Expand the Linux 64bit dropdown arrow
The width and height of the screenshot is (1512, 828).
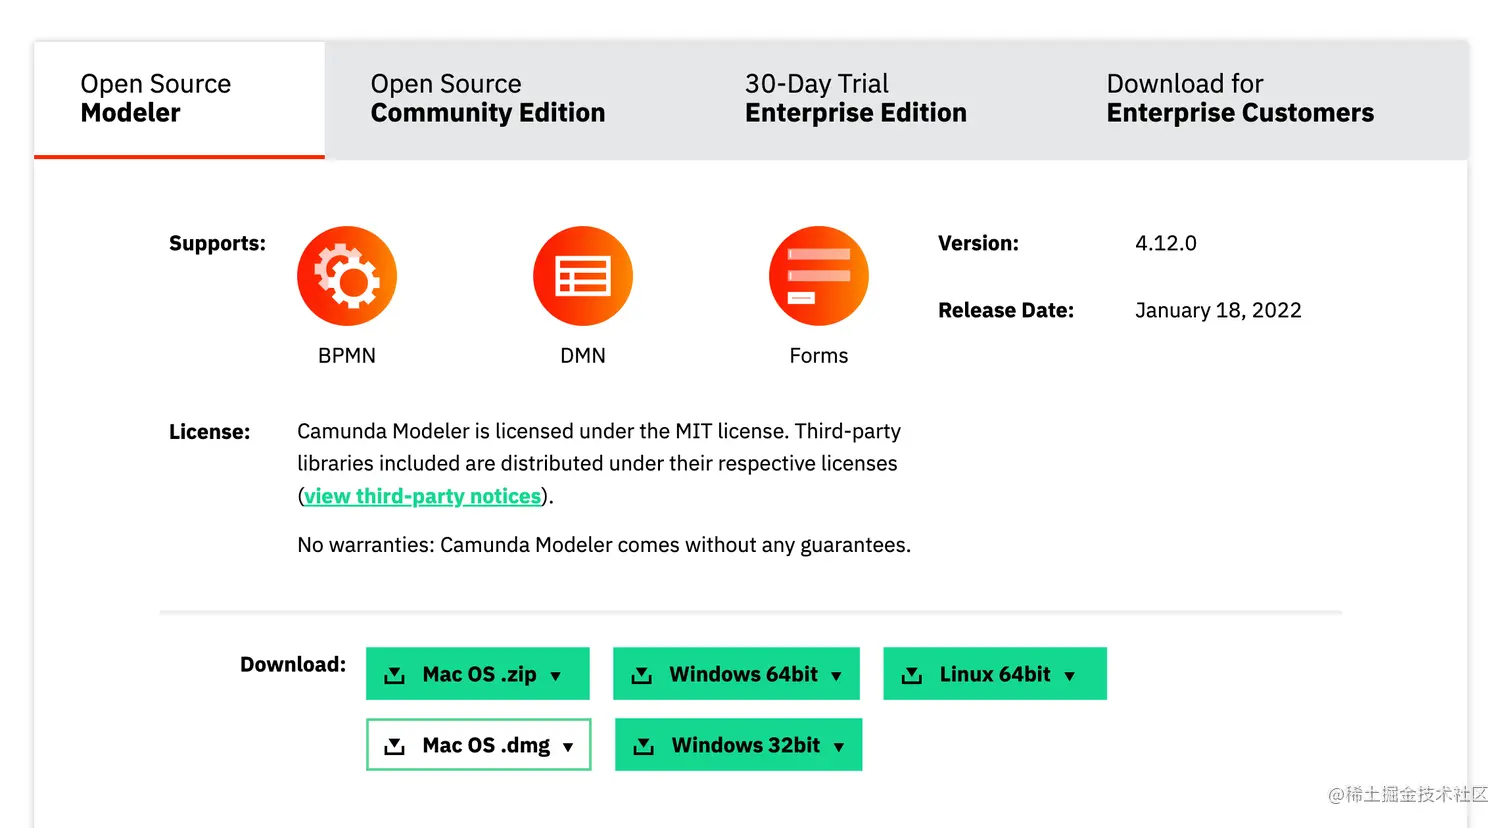(x=1070, y=676)
